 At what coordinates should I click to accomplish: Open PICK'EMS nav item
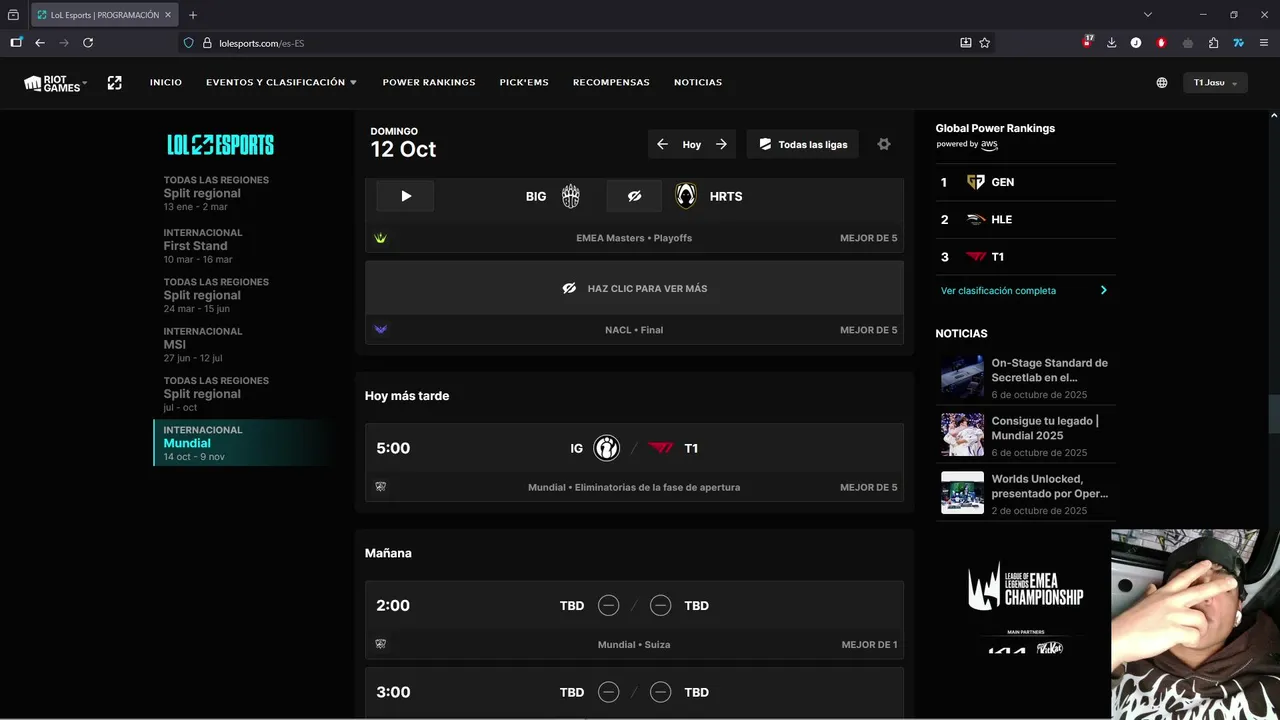[524, 82]
